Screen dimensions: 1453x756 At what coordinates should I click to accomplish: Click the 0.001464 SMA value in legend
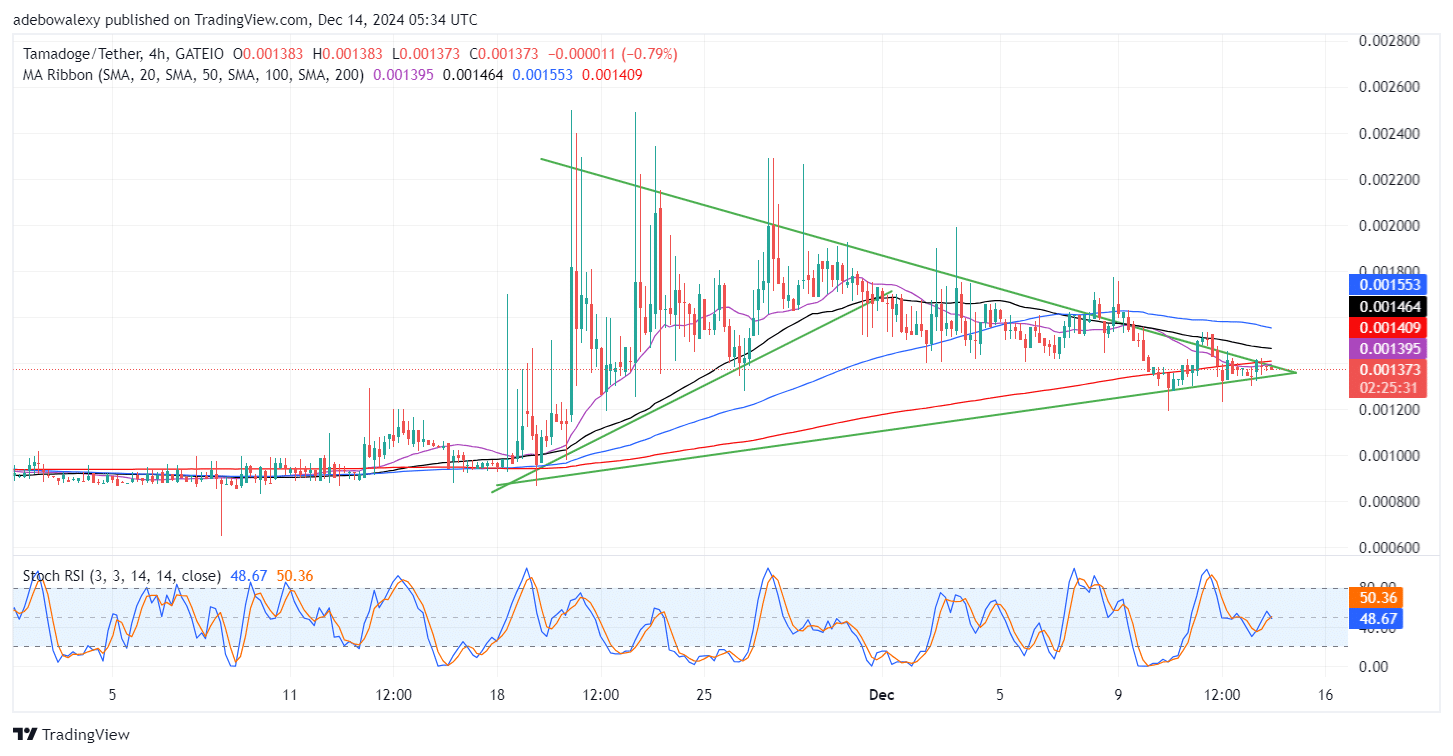click(474, 74)
